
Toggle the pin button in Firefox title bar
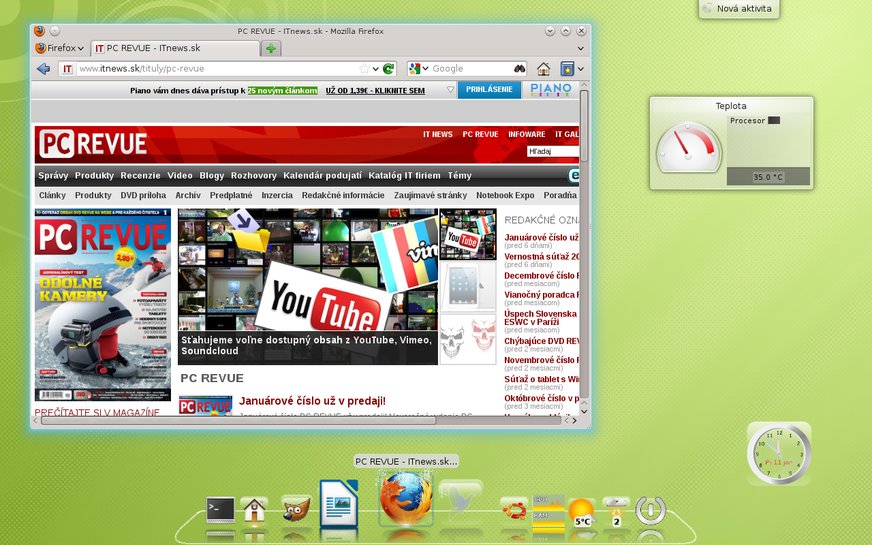pyautogui.click(x=54, y=31)
